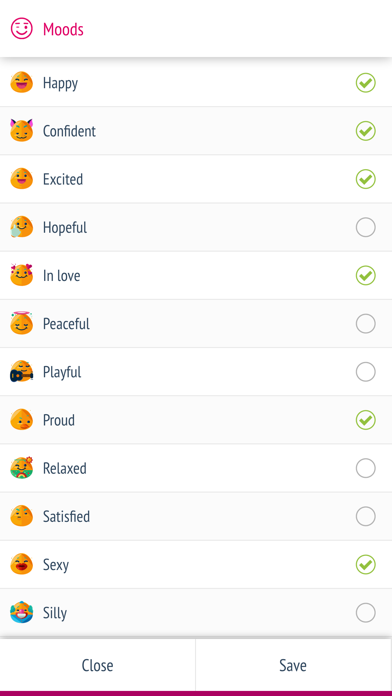Viewport: 392px width, 696px height.
Task: Choose the Peaceful mood row label
Action: click(66, 324)
